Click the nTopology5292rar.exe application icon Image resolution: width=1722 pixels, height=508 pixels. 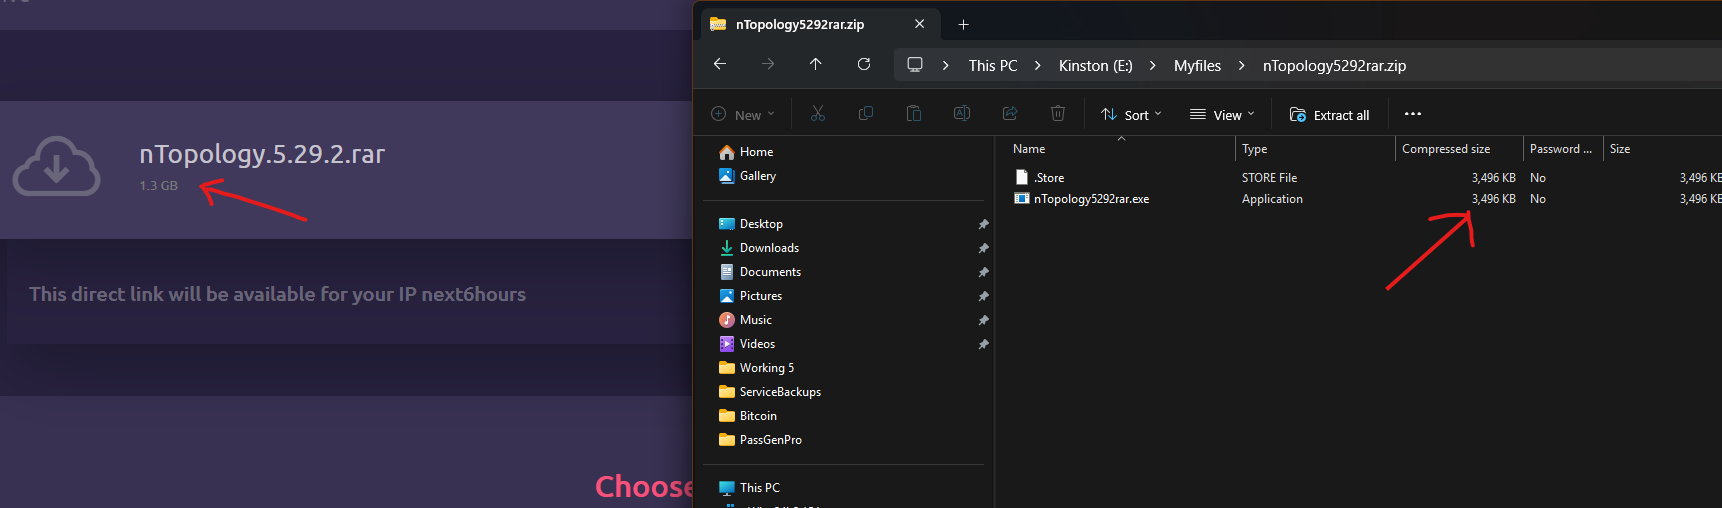1021,199
